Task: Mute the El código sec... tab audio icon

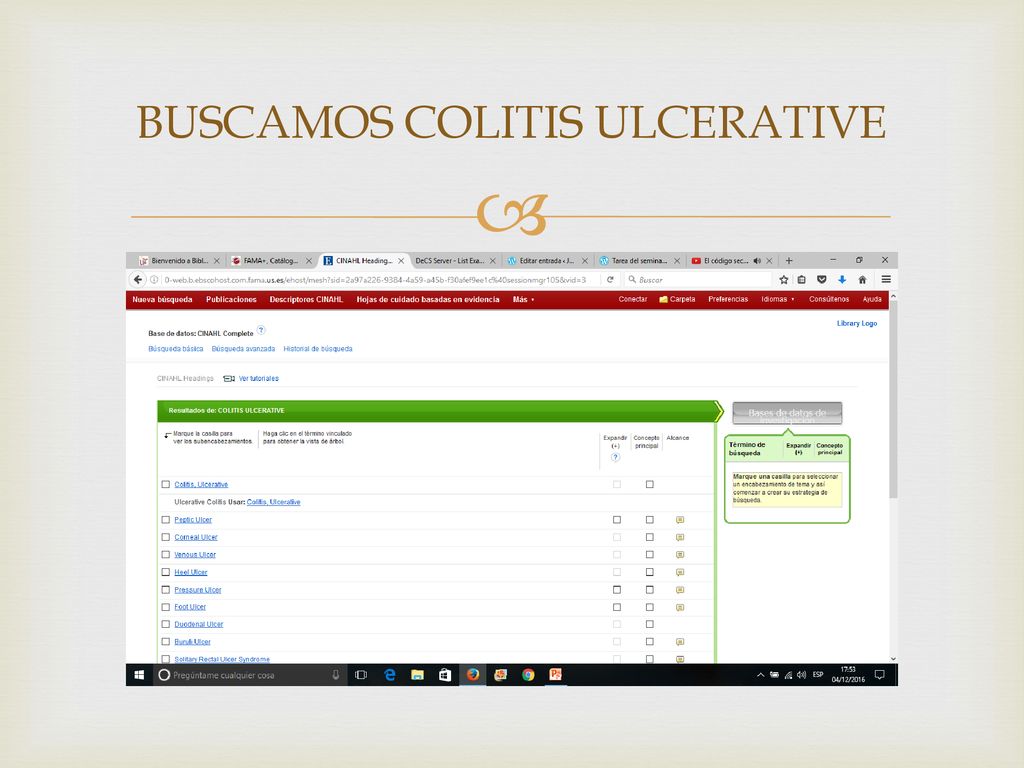Action: [757, 261]
